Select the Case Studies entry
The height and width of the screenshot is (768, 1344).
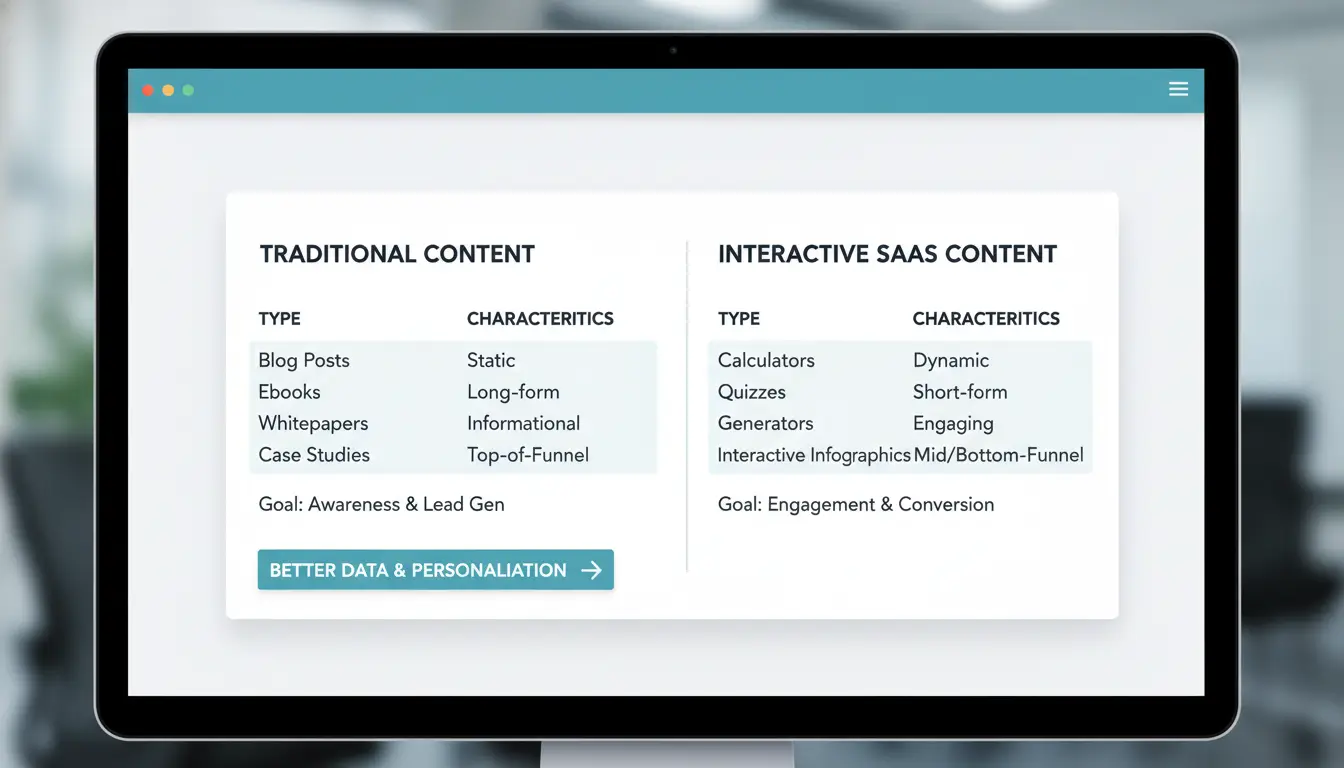[314, 455]
